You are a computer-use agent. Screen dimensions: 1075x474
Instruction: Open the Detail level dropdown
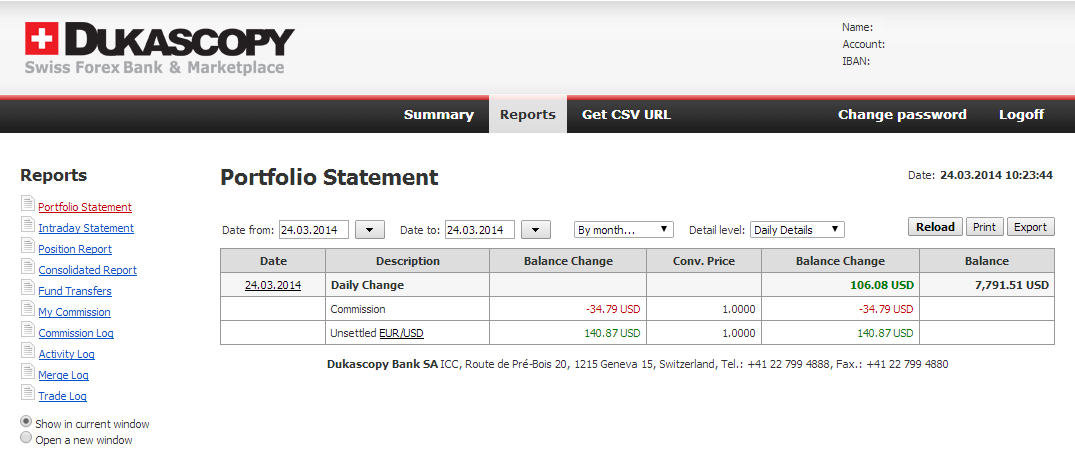(797, 230)
